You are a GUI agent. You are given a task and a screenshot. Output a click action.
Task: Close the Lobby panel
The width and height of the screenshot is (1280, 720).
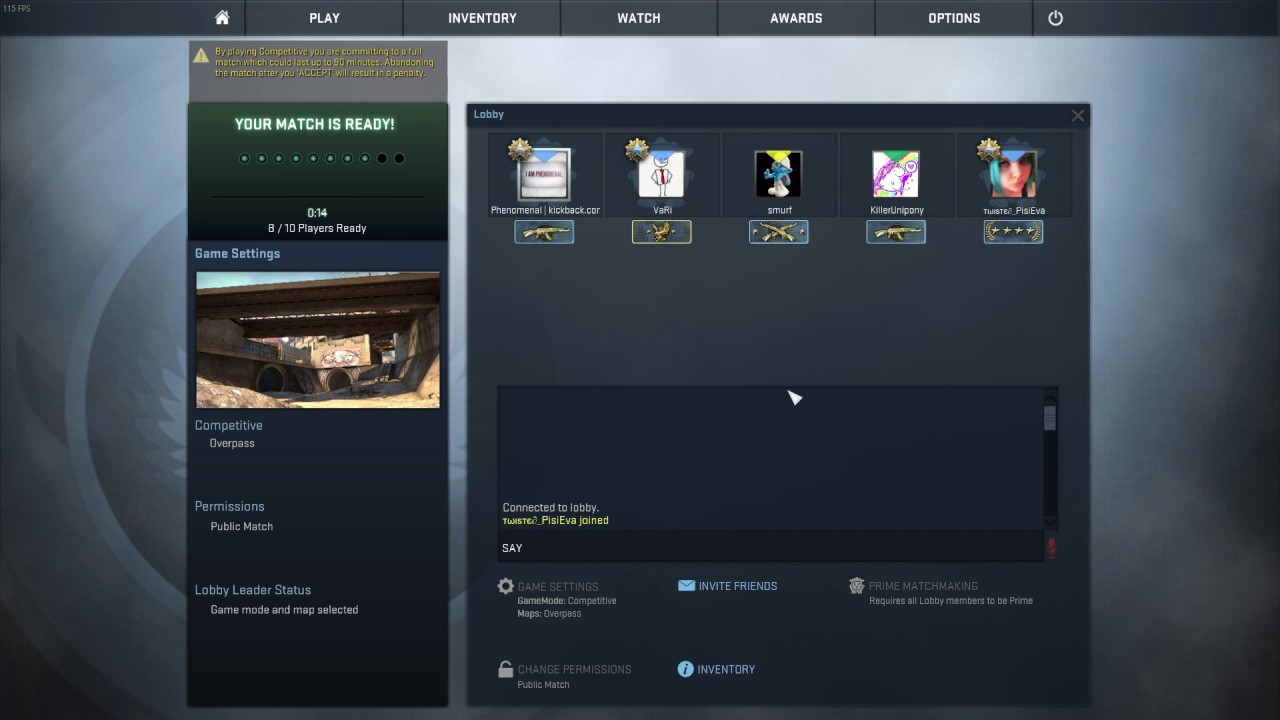(x=1078, y=115)
